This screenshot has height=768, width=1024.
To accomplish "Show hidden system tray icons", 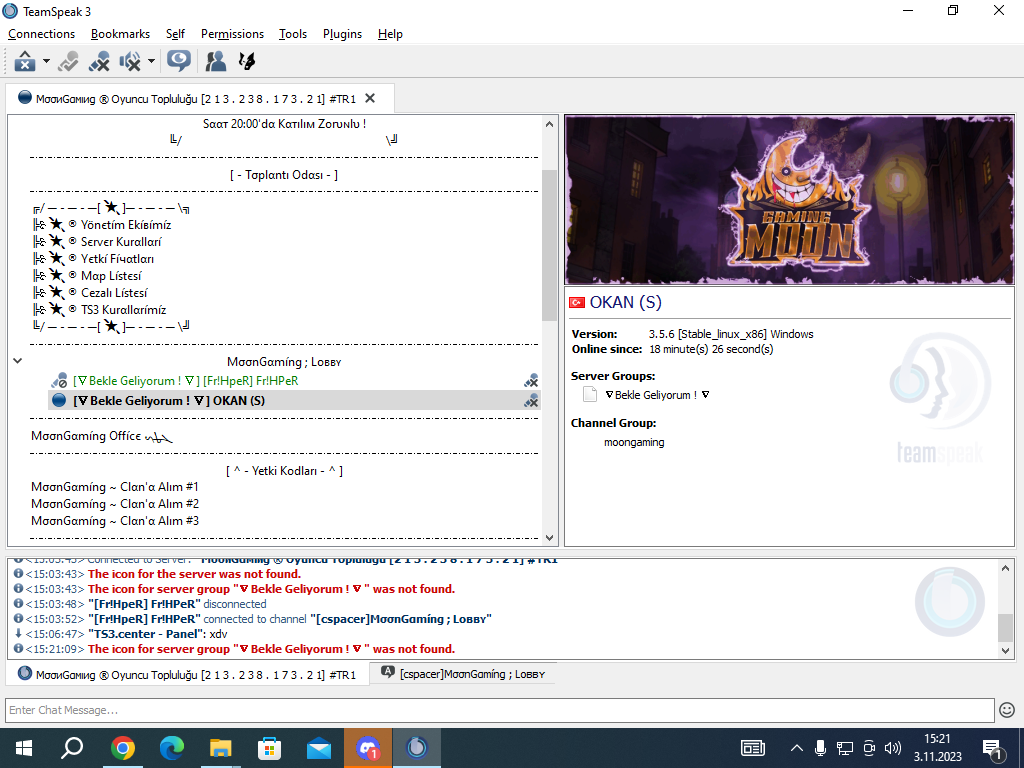I will pyautogui.click(x=797, y=748).
